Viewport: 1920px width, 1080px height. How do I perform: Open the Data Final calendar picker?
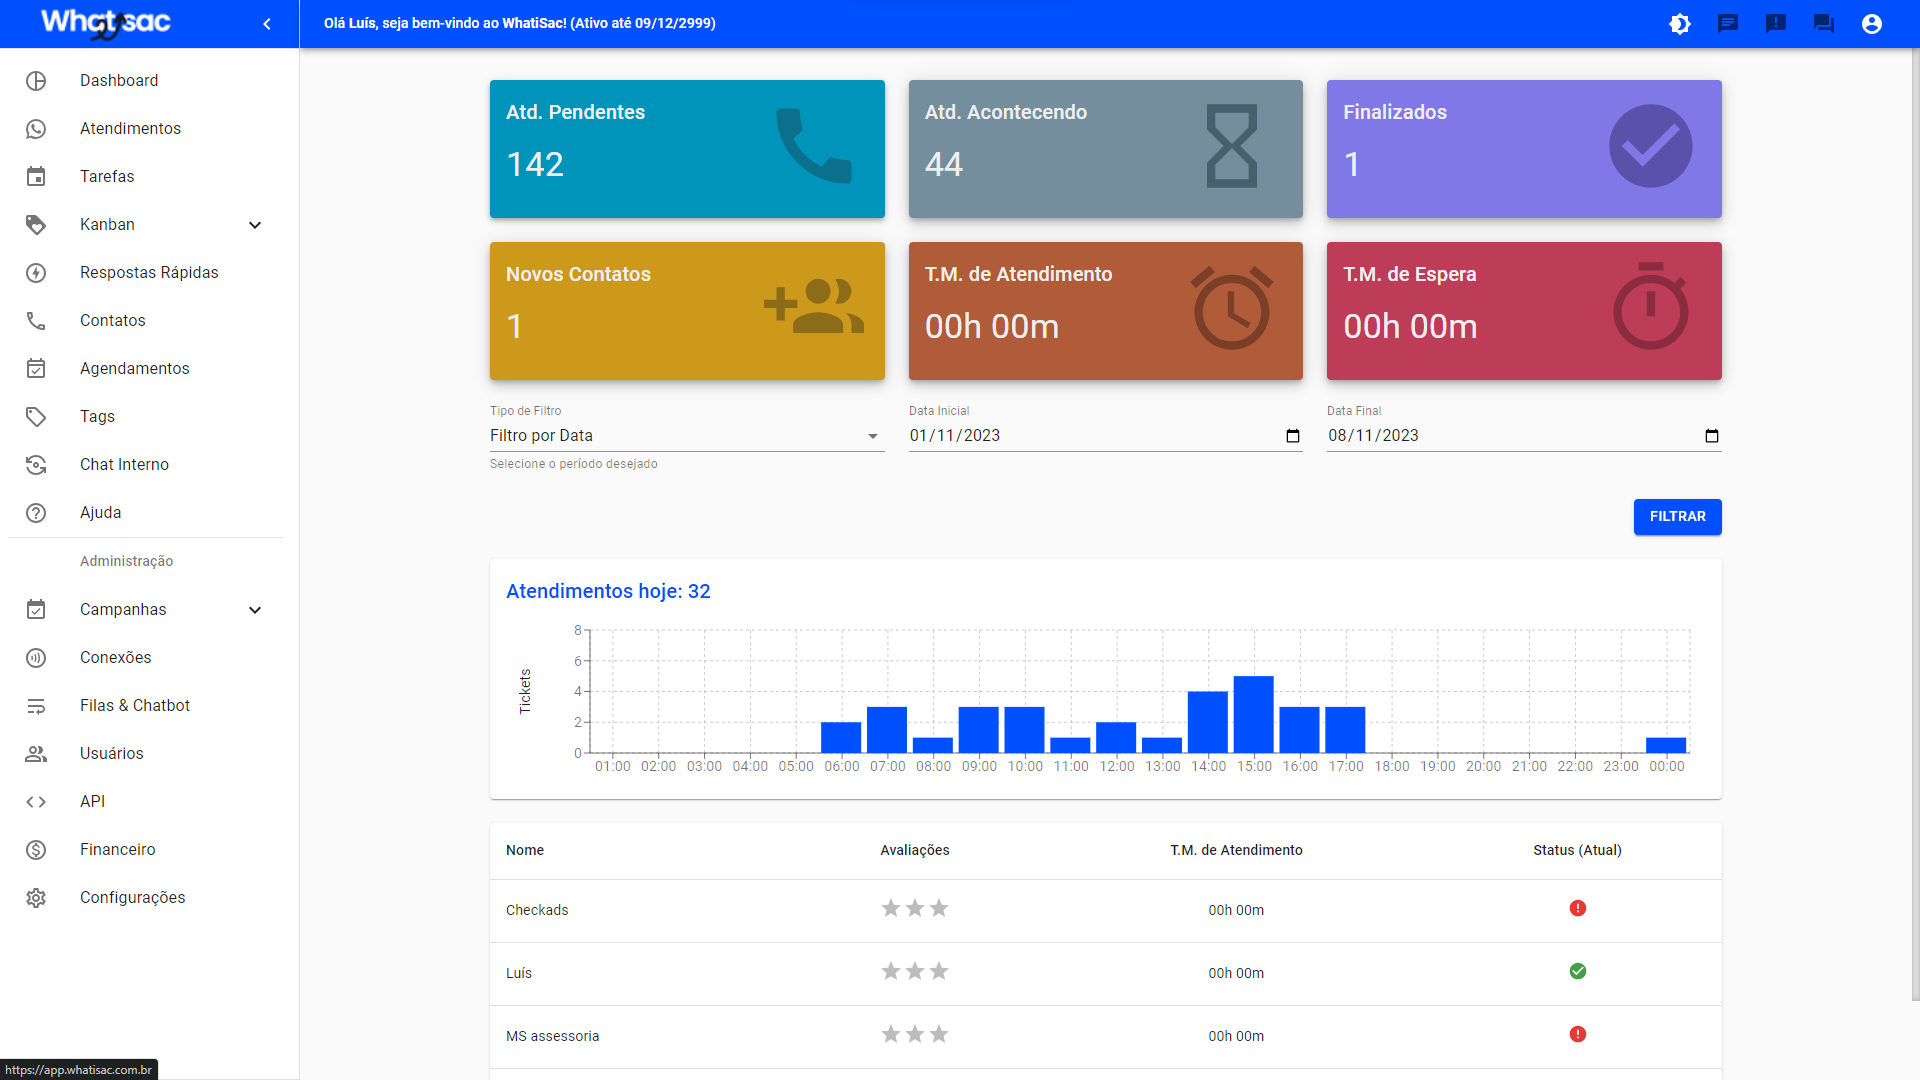pos(1711,436)
